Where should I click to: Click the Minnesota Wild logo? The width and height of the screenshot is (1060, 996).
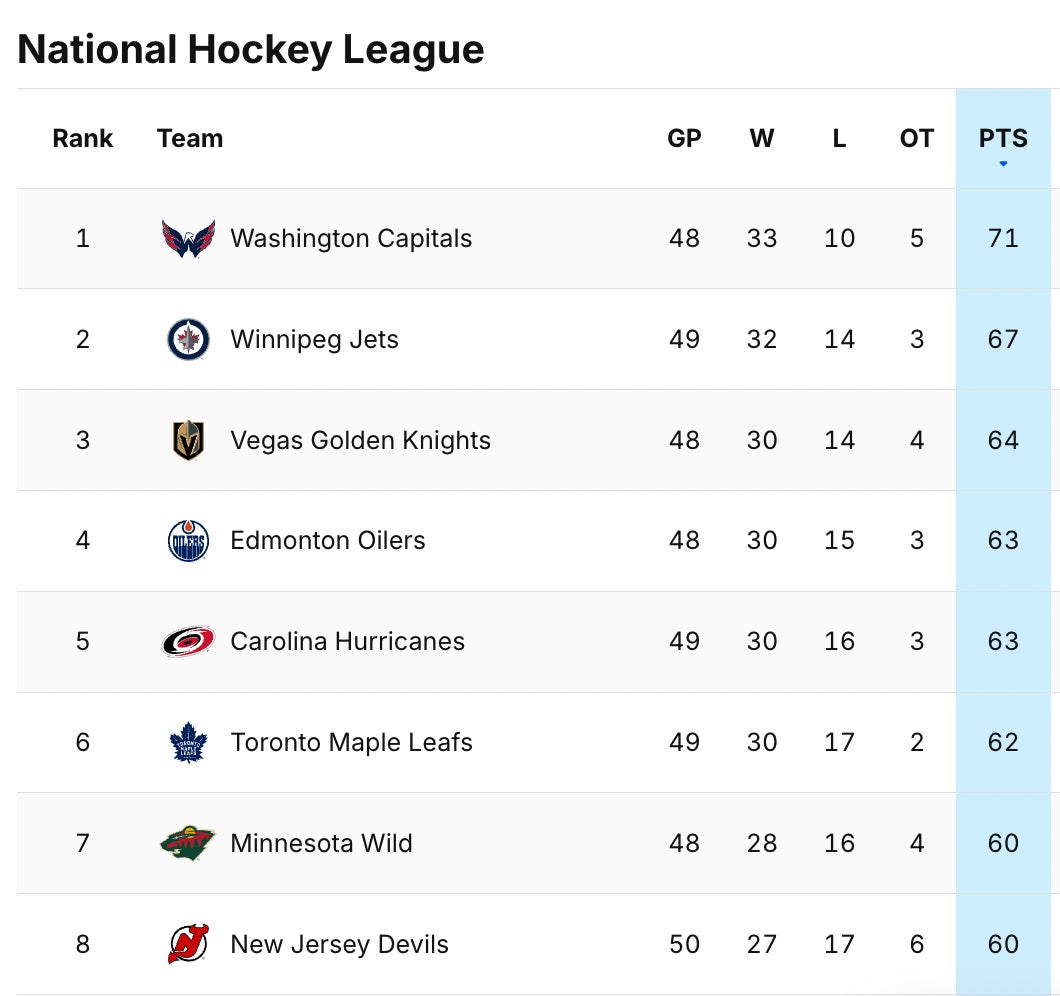pos(188,843)
